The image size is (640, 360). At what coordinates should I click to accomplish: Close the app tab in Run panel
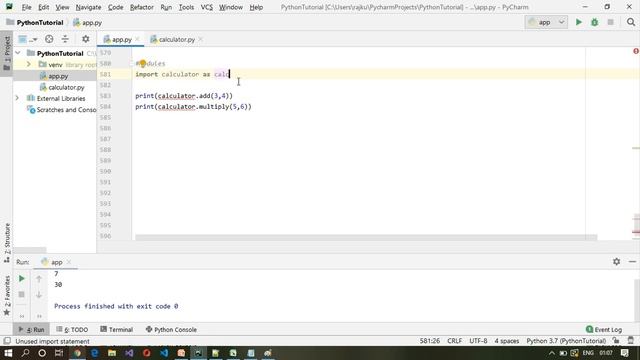point(69,262)
